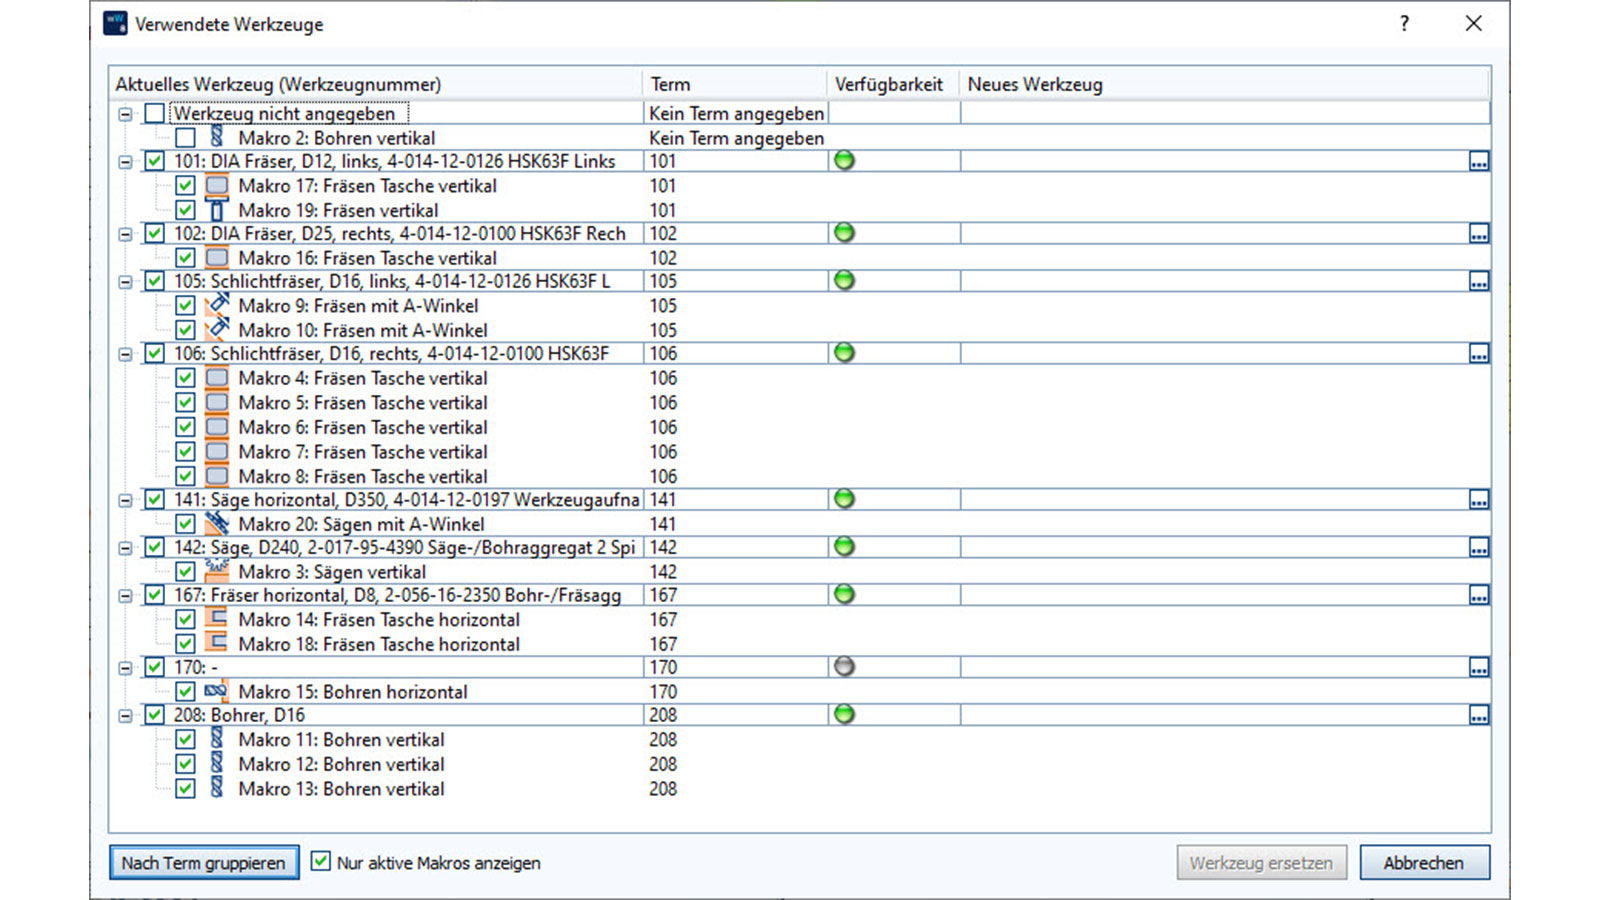Collapse the 106 Schlichtfräser tool group
The height and width of the screenshot is (900, 1600).
(x=126, y=354)
